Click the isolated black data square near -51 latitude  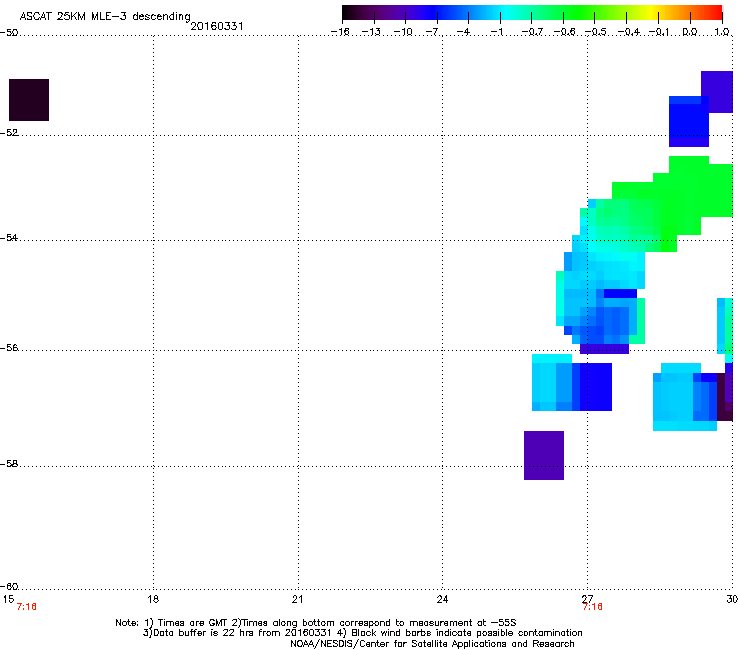(x=29, y=100)
